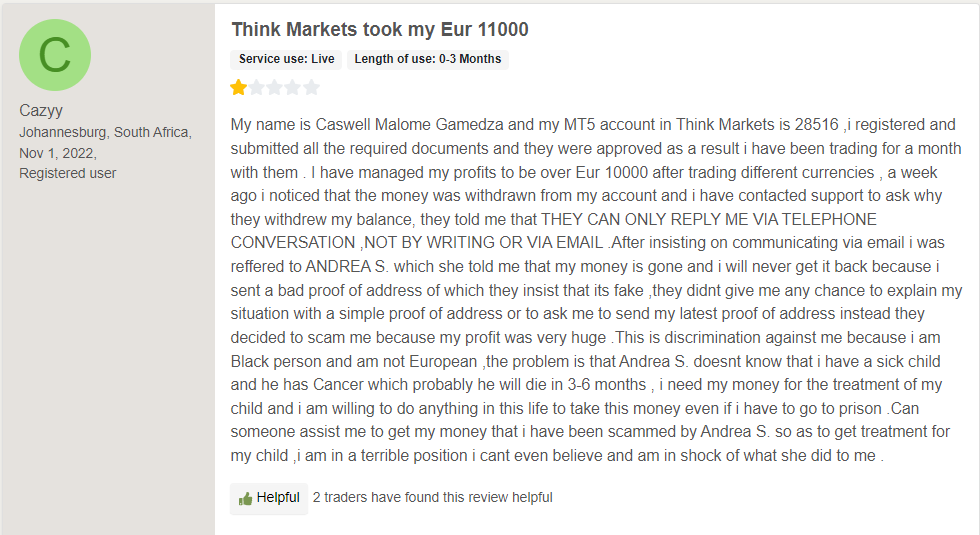Click the first gold rating star
Screen dimensions: 980x535
[238, 88]
